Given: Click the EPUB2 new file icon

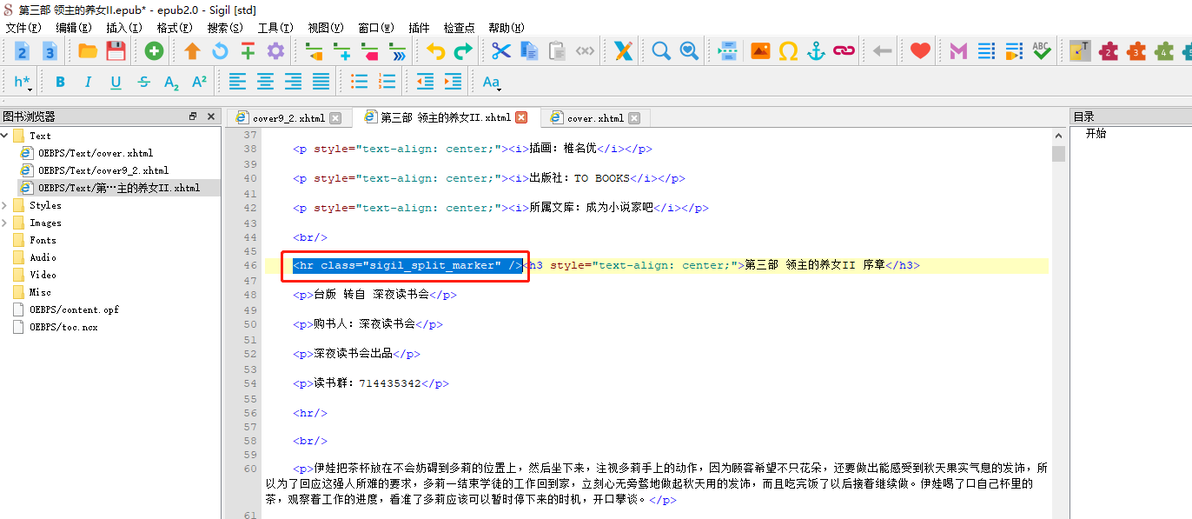Looking at the screenshot, I should pyautogui.click(x=23, y=51).
